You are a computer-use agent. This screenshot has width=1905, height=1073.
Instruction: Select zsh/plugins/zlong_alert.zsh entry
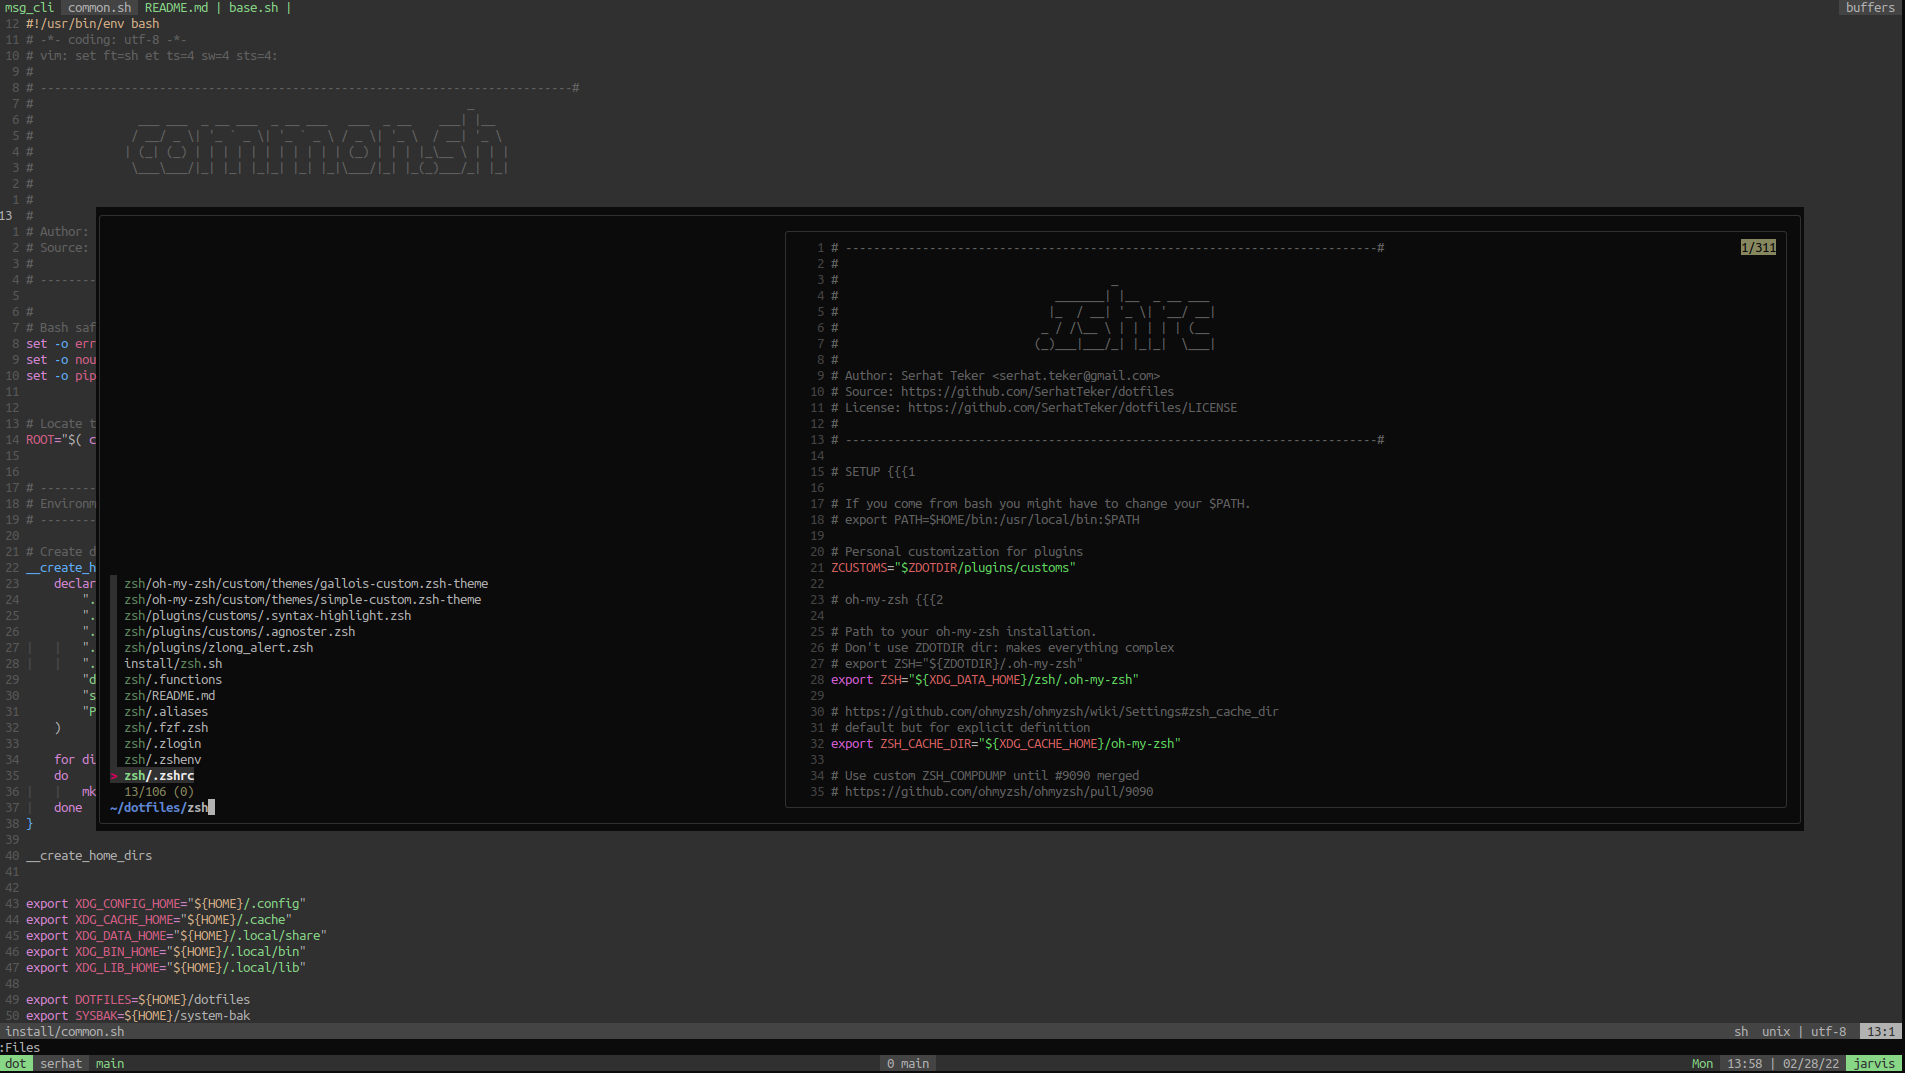tap(218, 647)
